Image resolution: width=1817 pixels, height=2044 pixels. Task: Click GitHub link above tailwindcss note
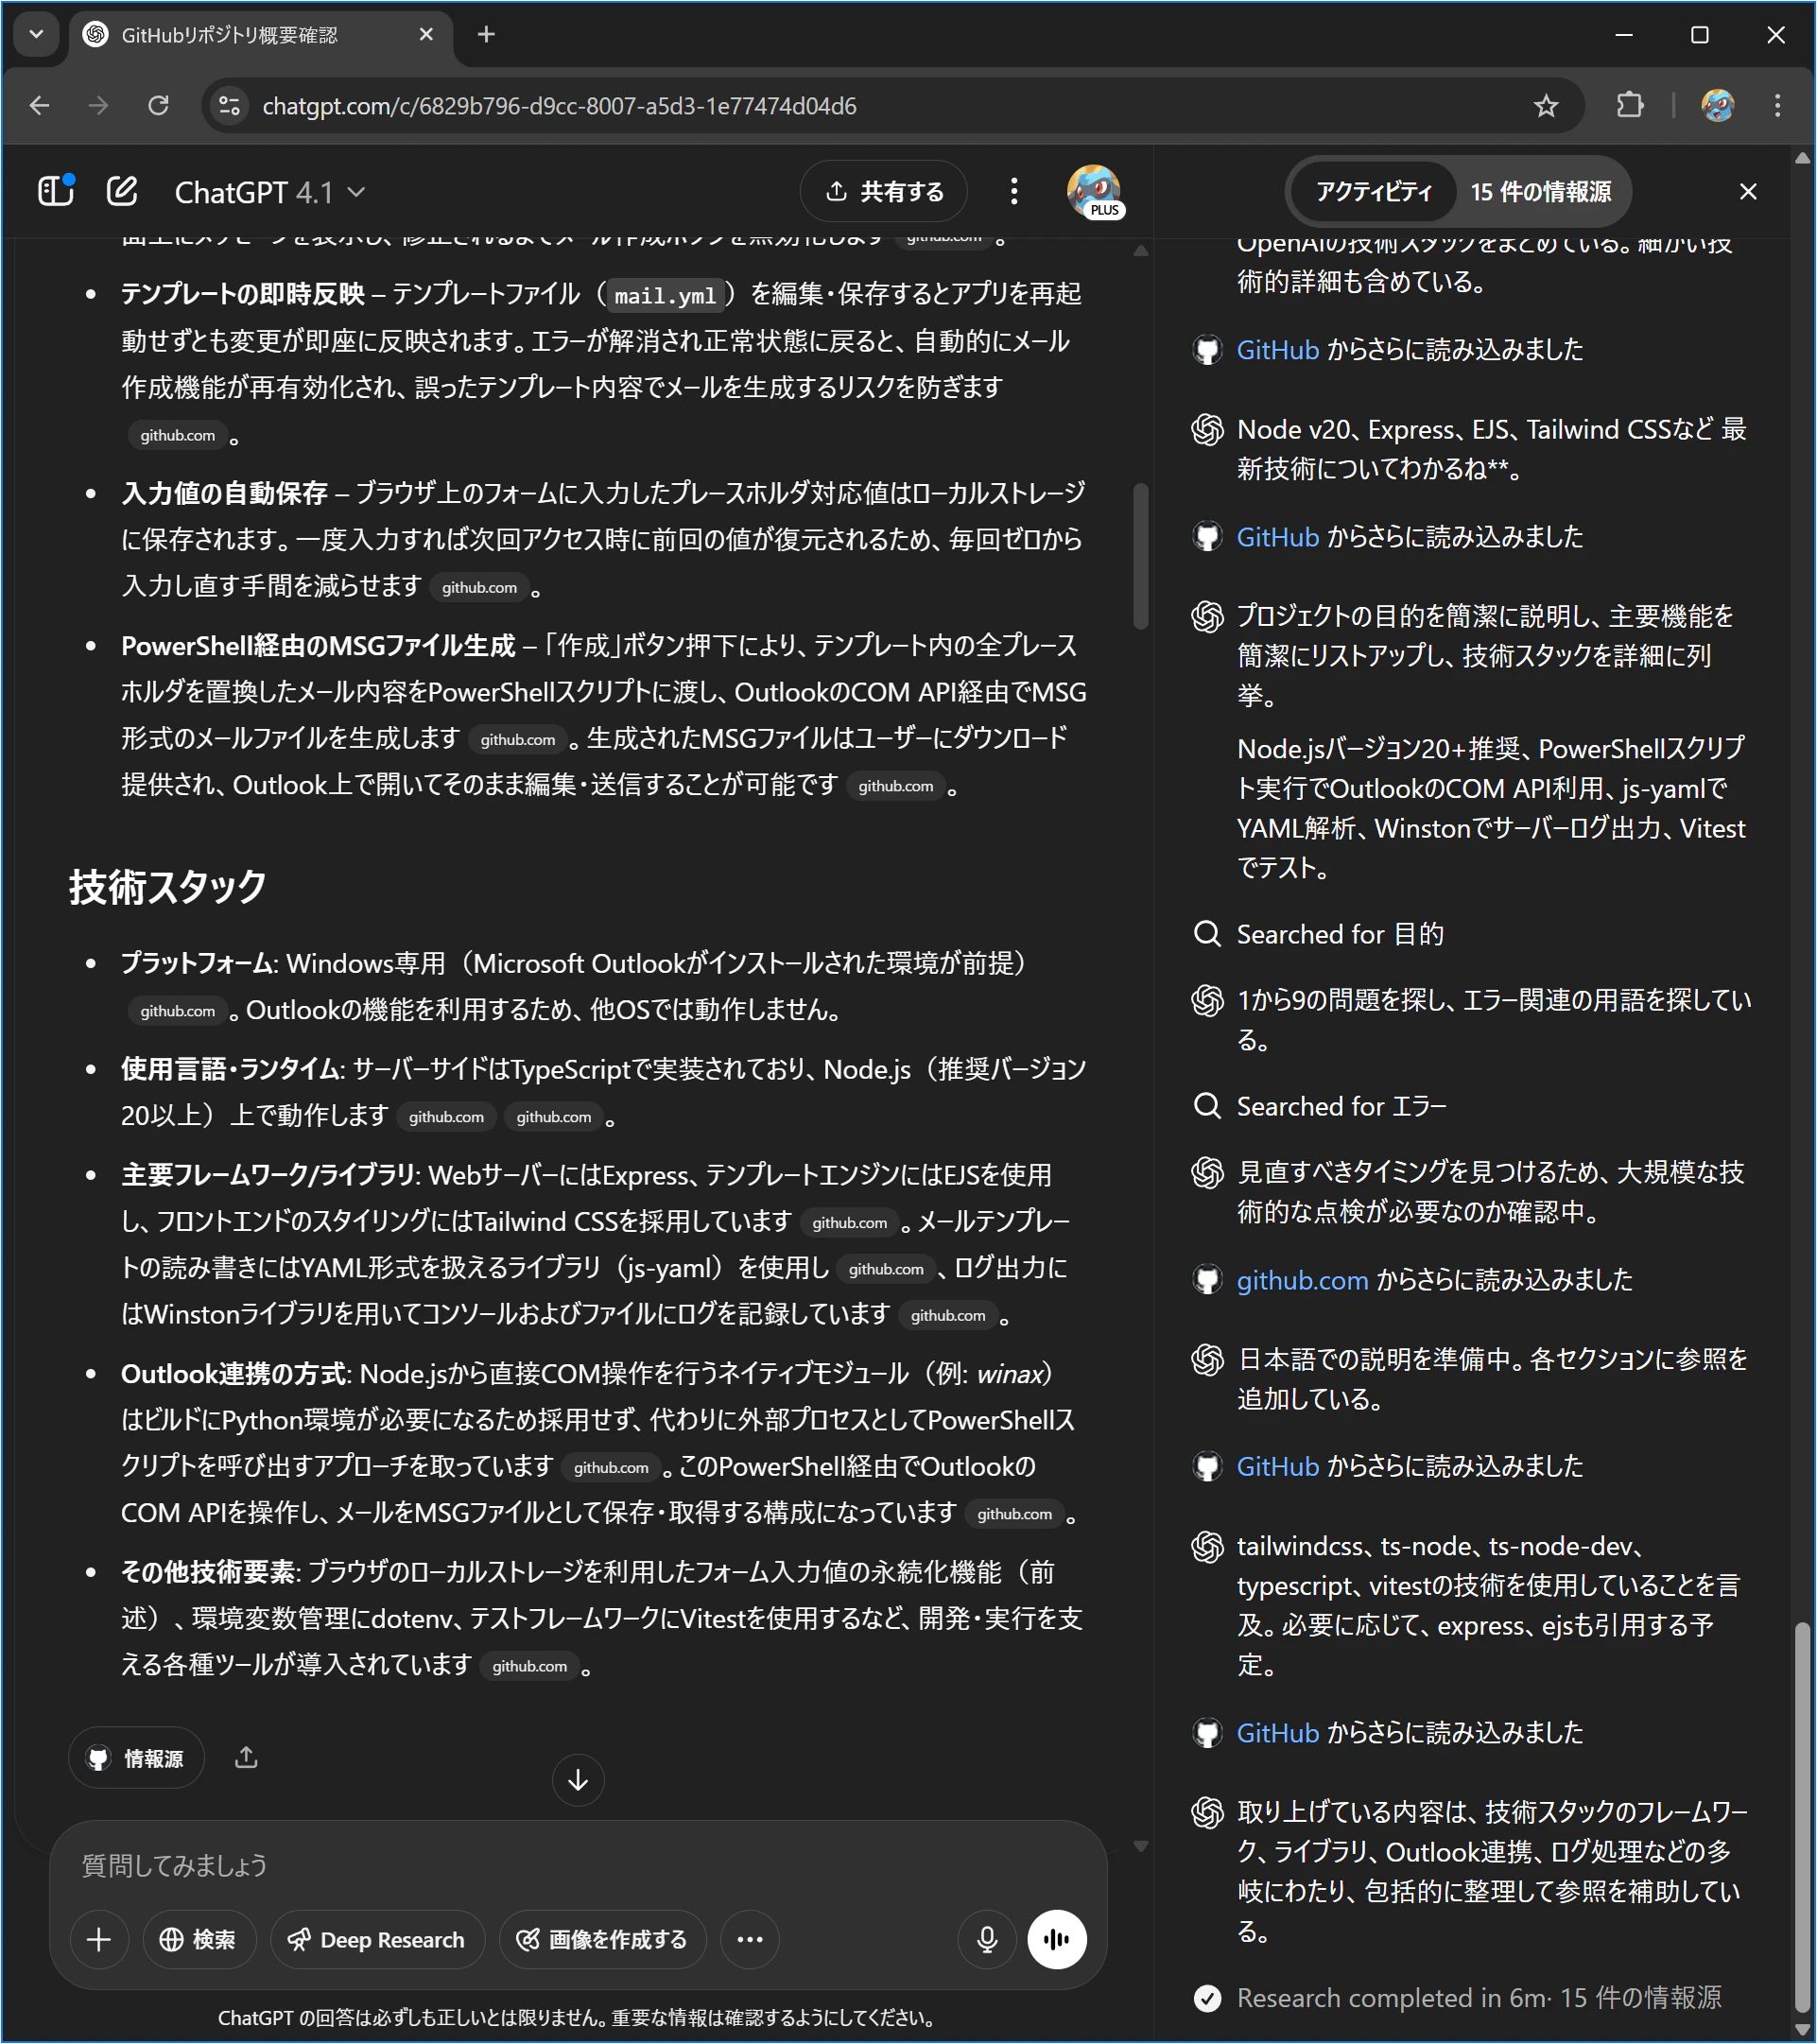click(1278, 1467)
